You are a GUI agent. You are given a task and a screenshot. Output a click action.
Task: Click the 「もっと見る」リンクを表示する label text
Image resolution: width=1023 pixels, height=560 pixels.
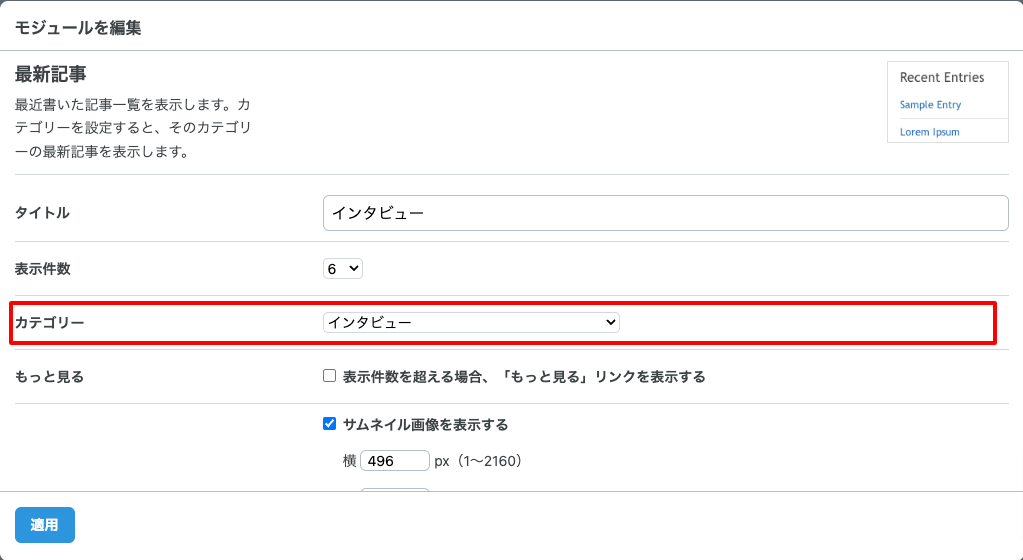523,377
